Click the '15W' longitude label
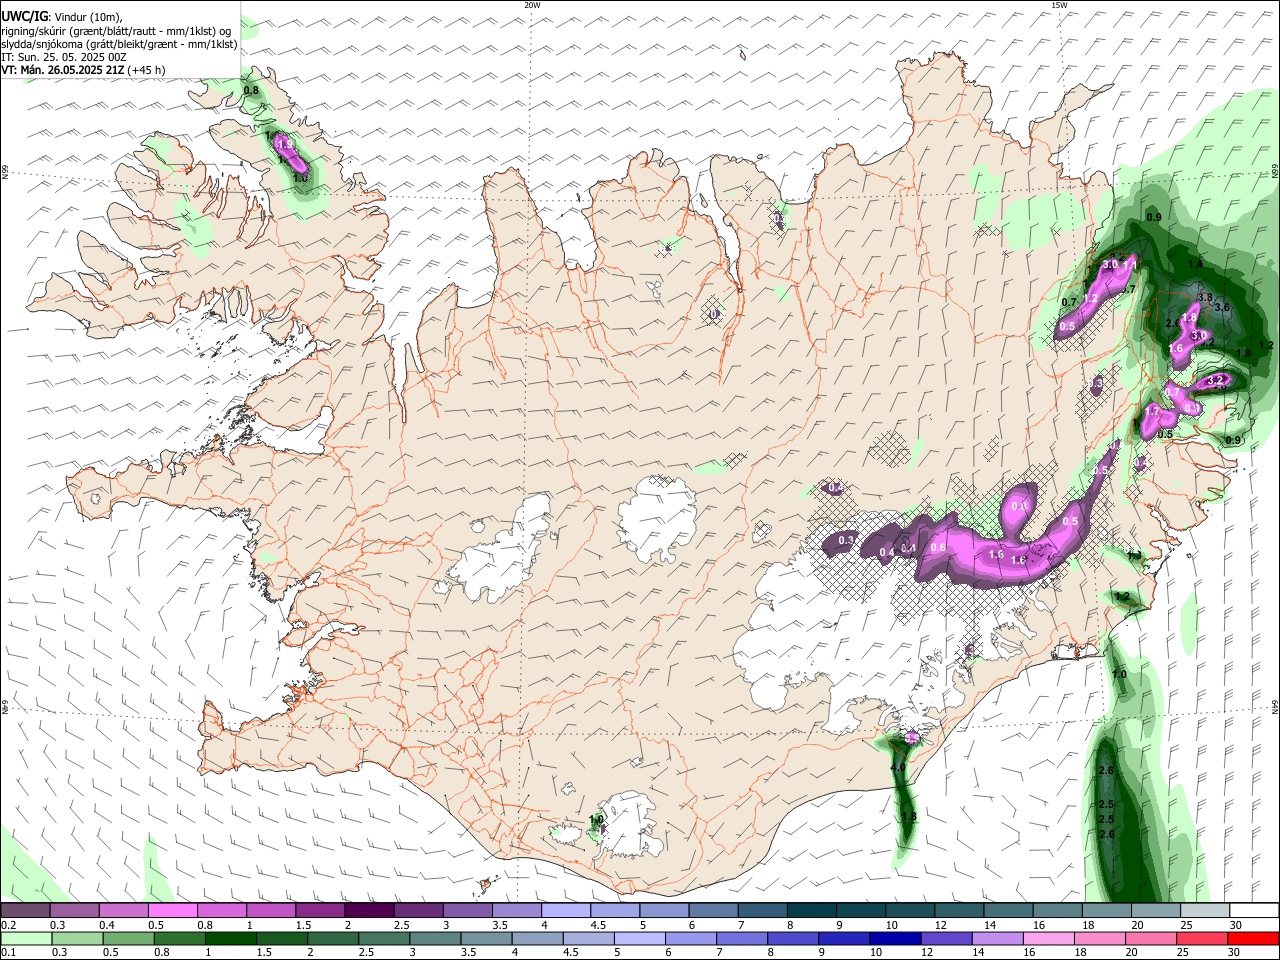 coord(1059,5)
